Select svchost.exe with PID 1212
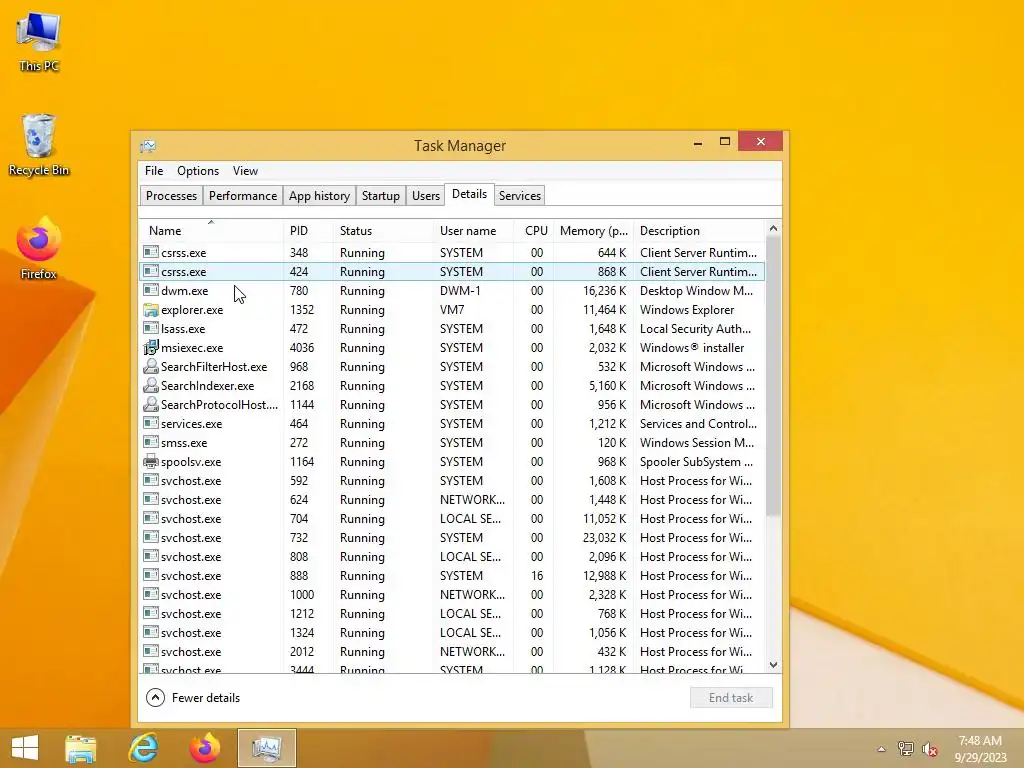This screenshot has width=1024, height=768. click(451, 614)
